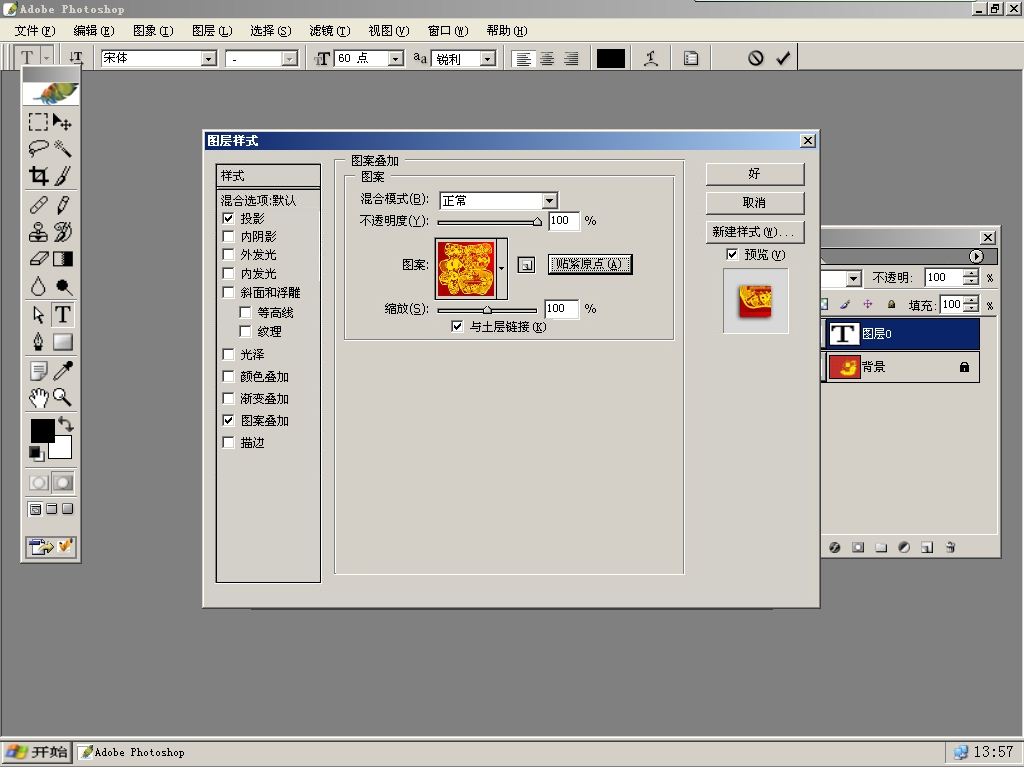Select the Type tool in toolbox
The width and height of the screenshot is (1024, 768).
coord(63,315)
